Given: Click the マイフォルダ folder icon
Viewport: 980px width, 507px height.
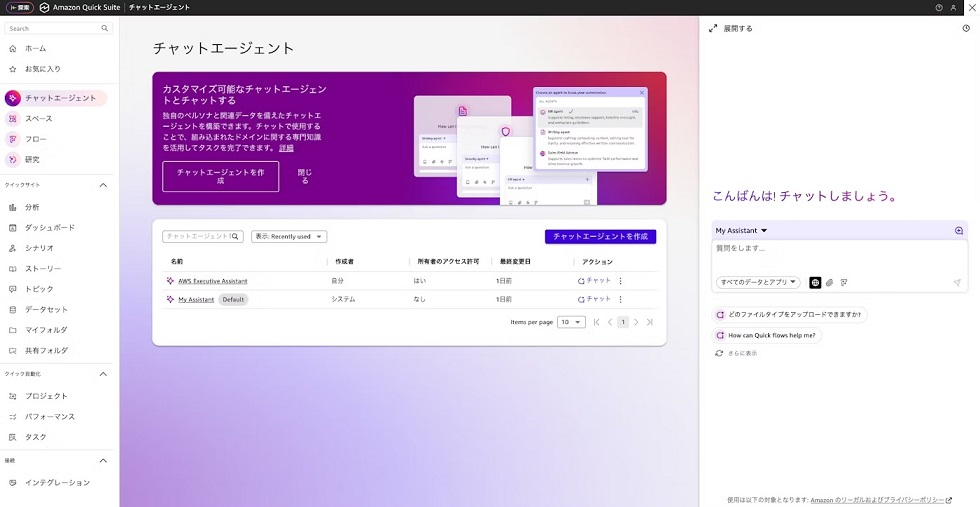Looking at the screenshot, I should [x=12, y=330].
